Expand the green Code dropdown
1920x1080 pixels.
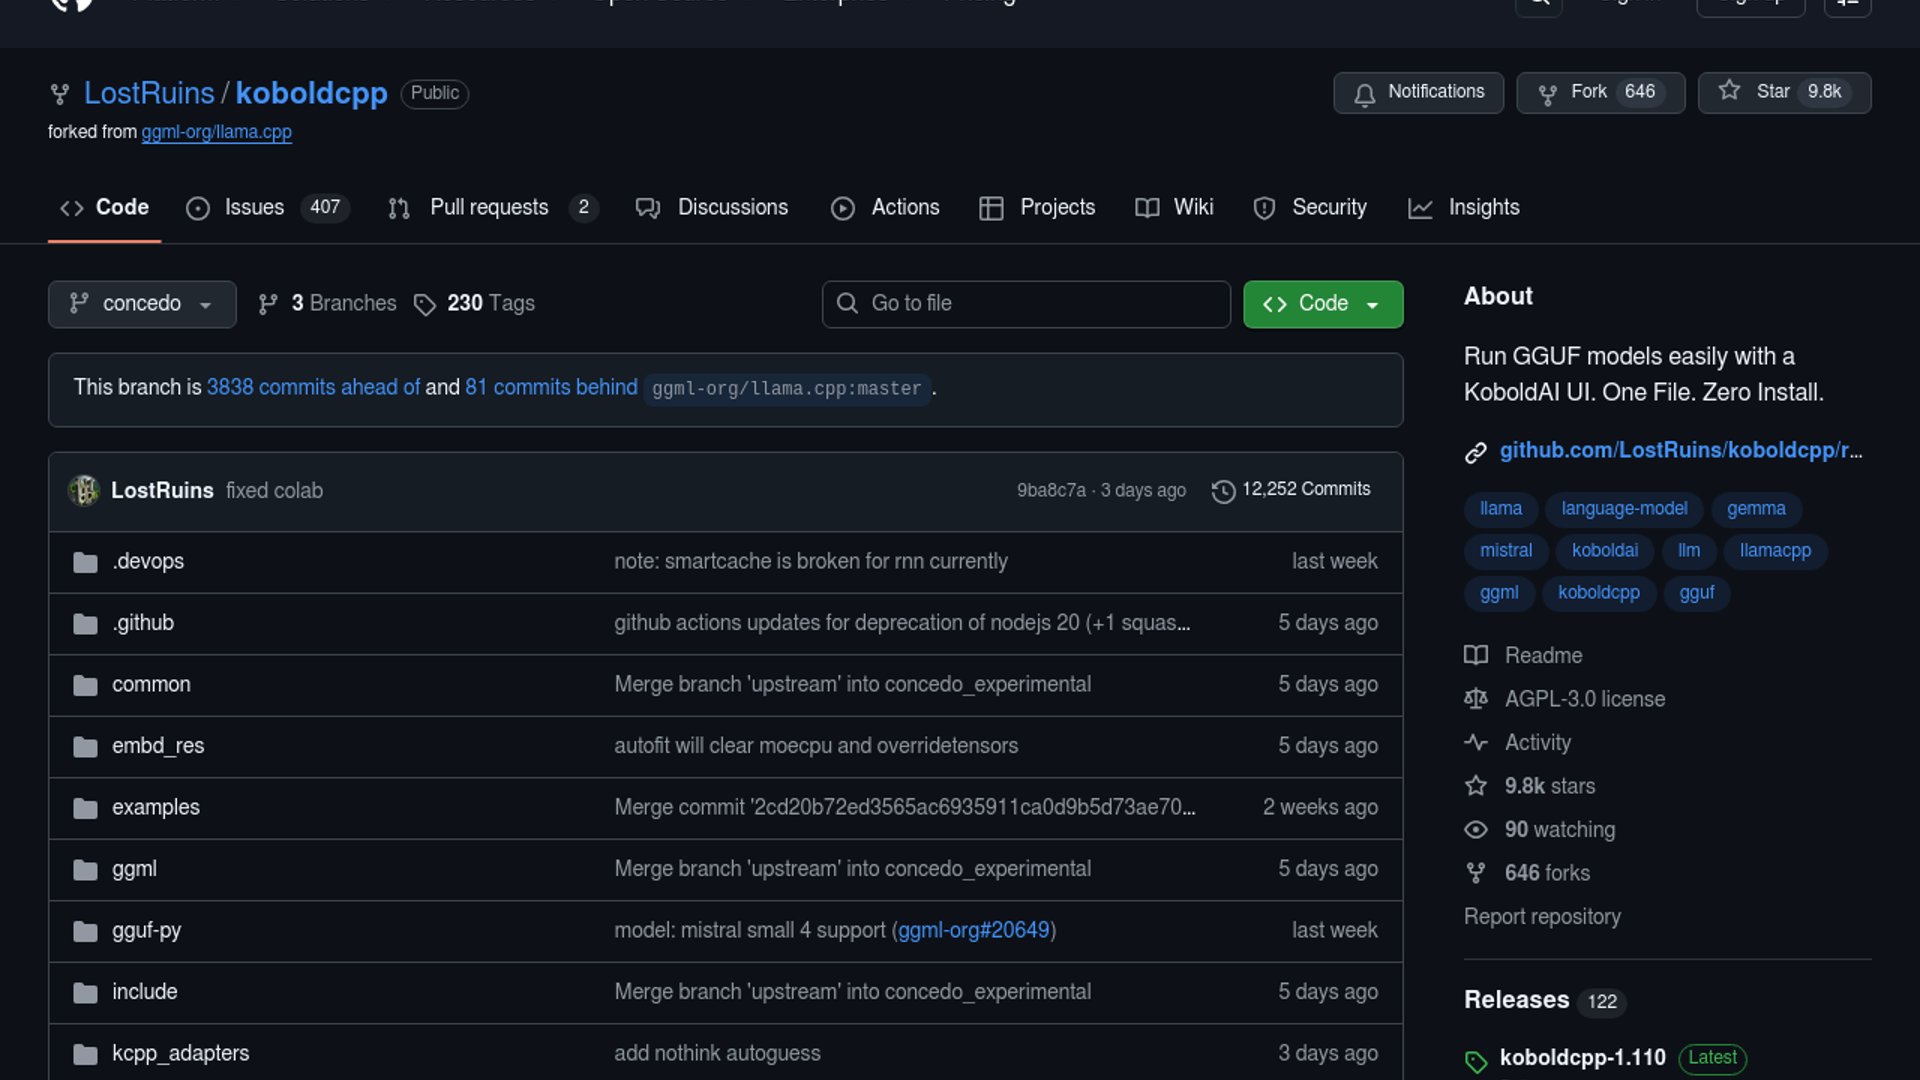coord(1322,304)
